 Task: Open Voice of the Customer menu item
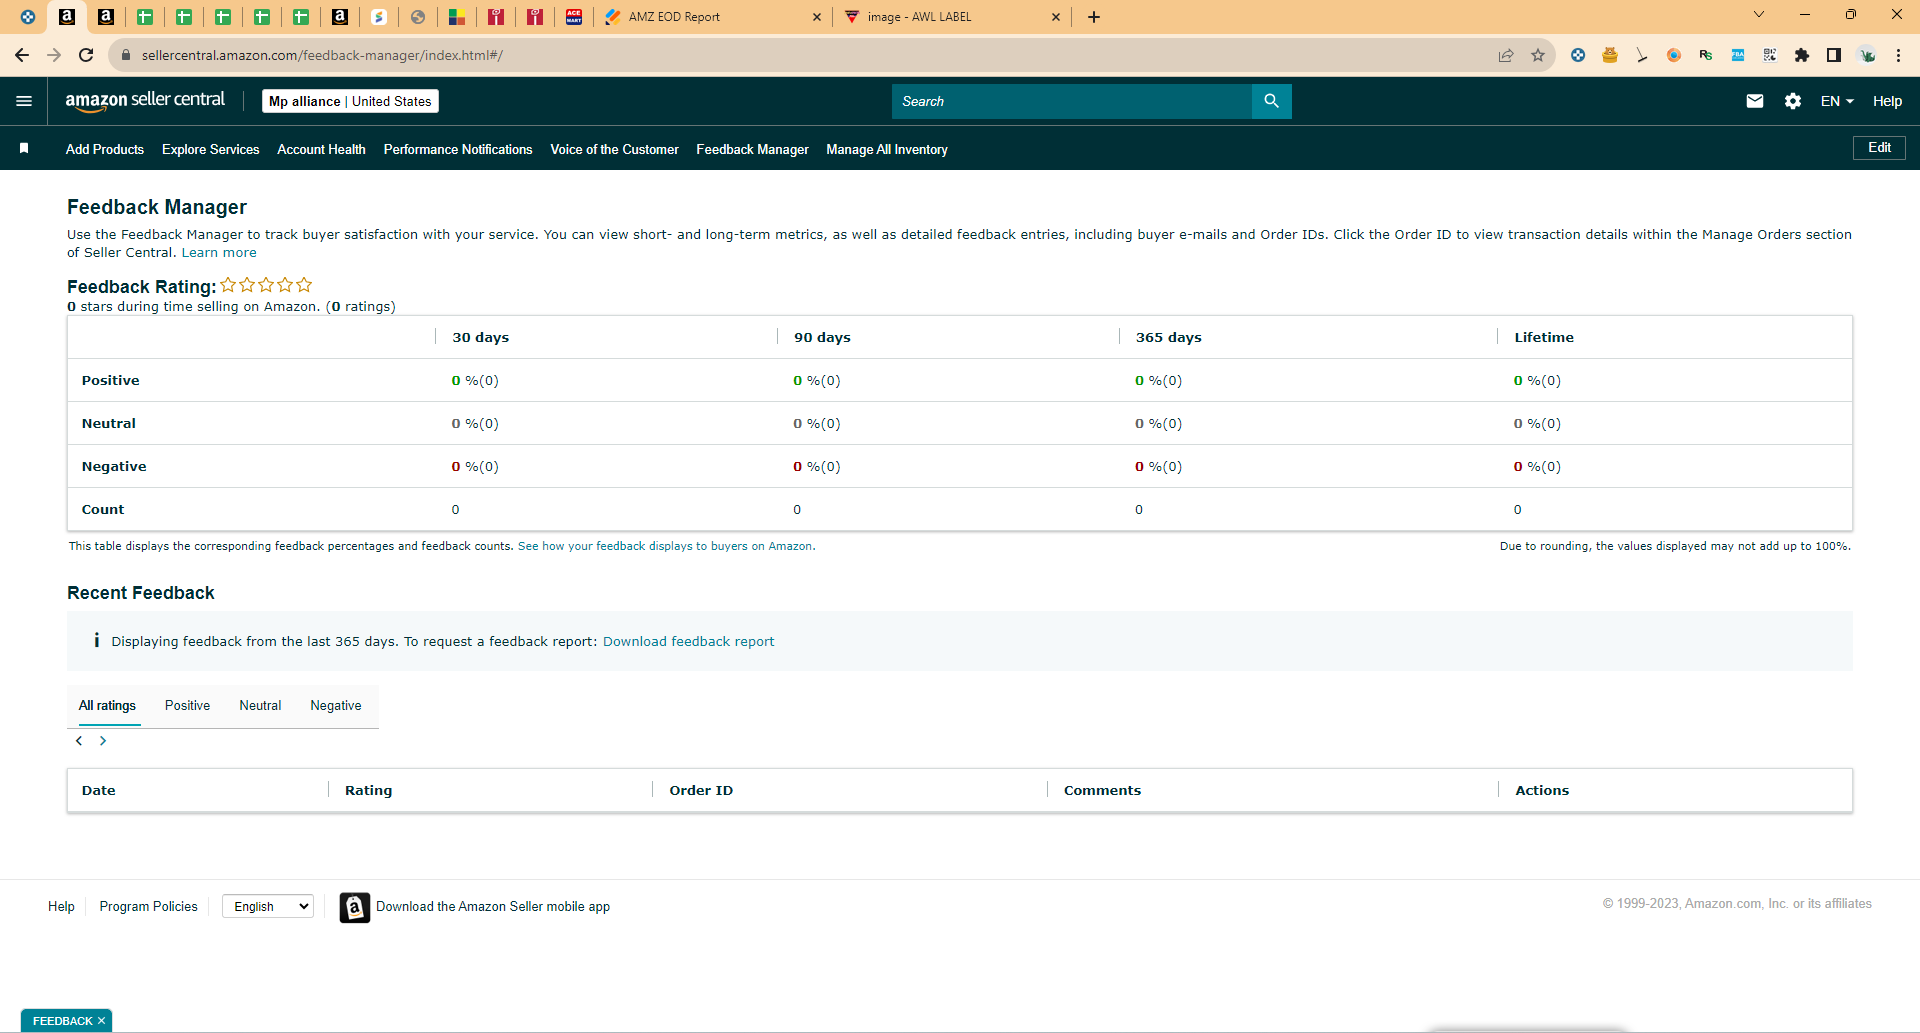pos(614,149)
